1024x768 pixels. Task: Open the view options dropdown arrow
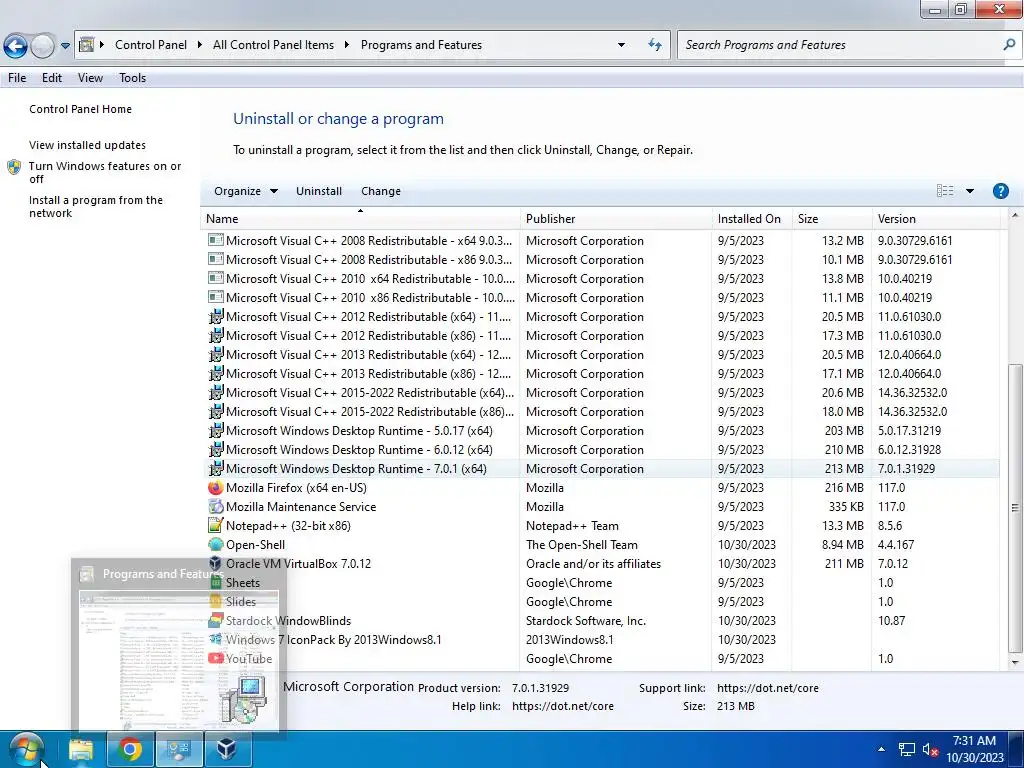point(970,191)
